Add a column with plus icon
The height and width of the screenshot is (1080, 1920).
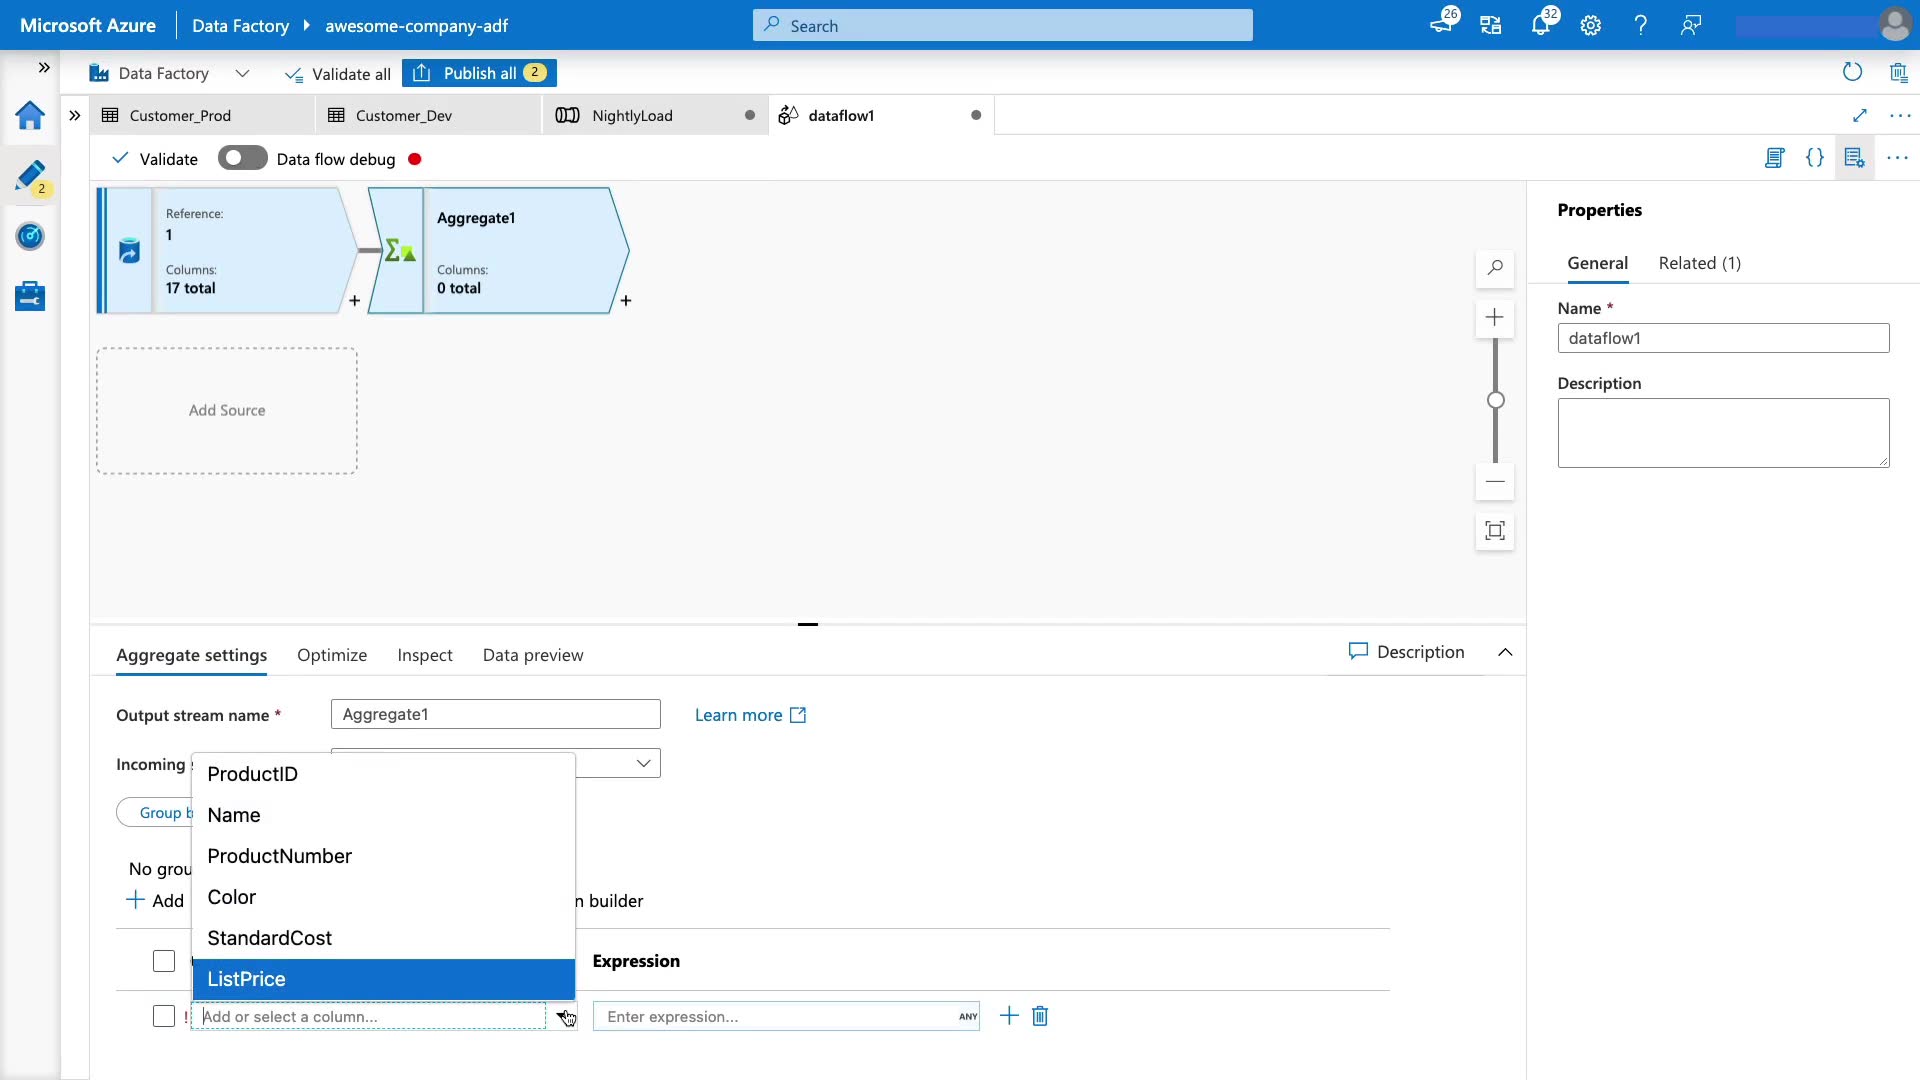[1009, 1016]
